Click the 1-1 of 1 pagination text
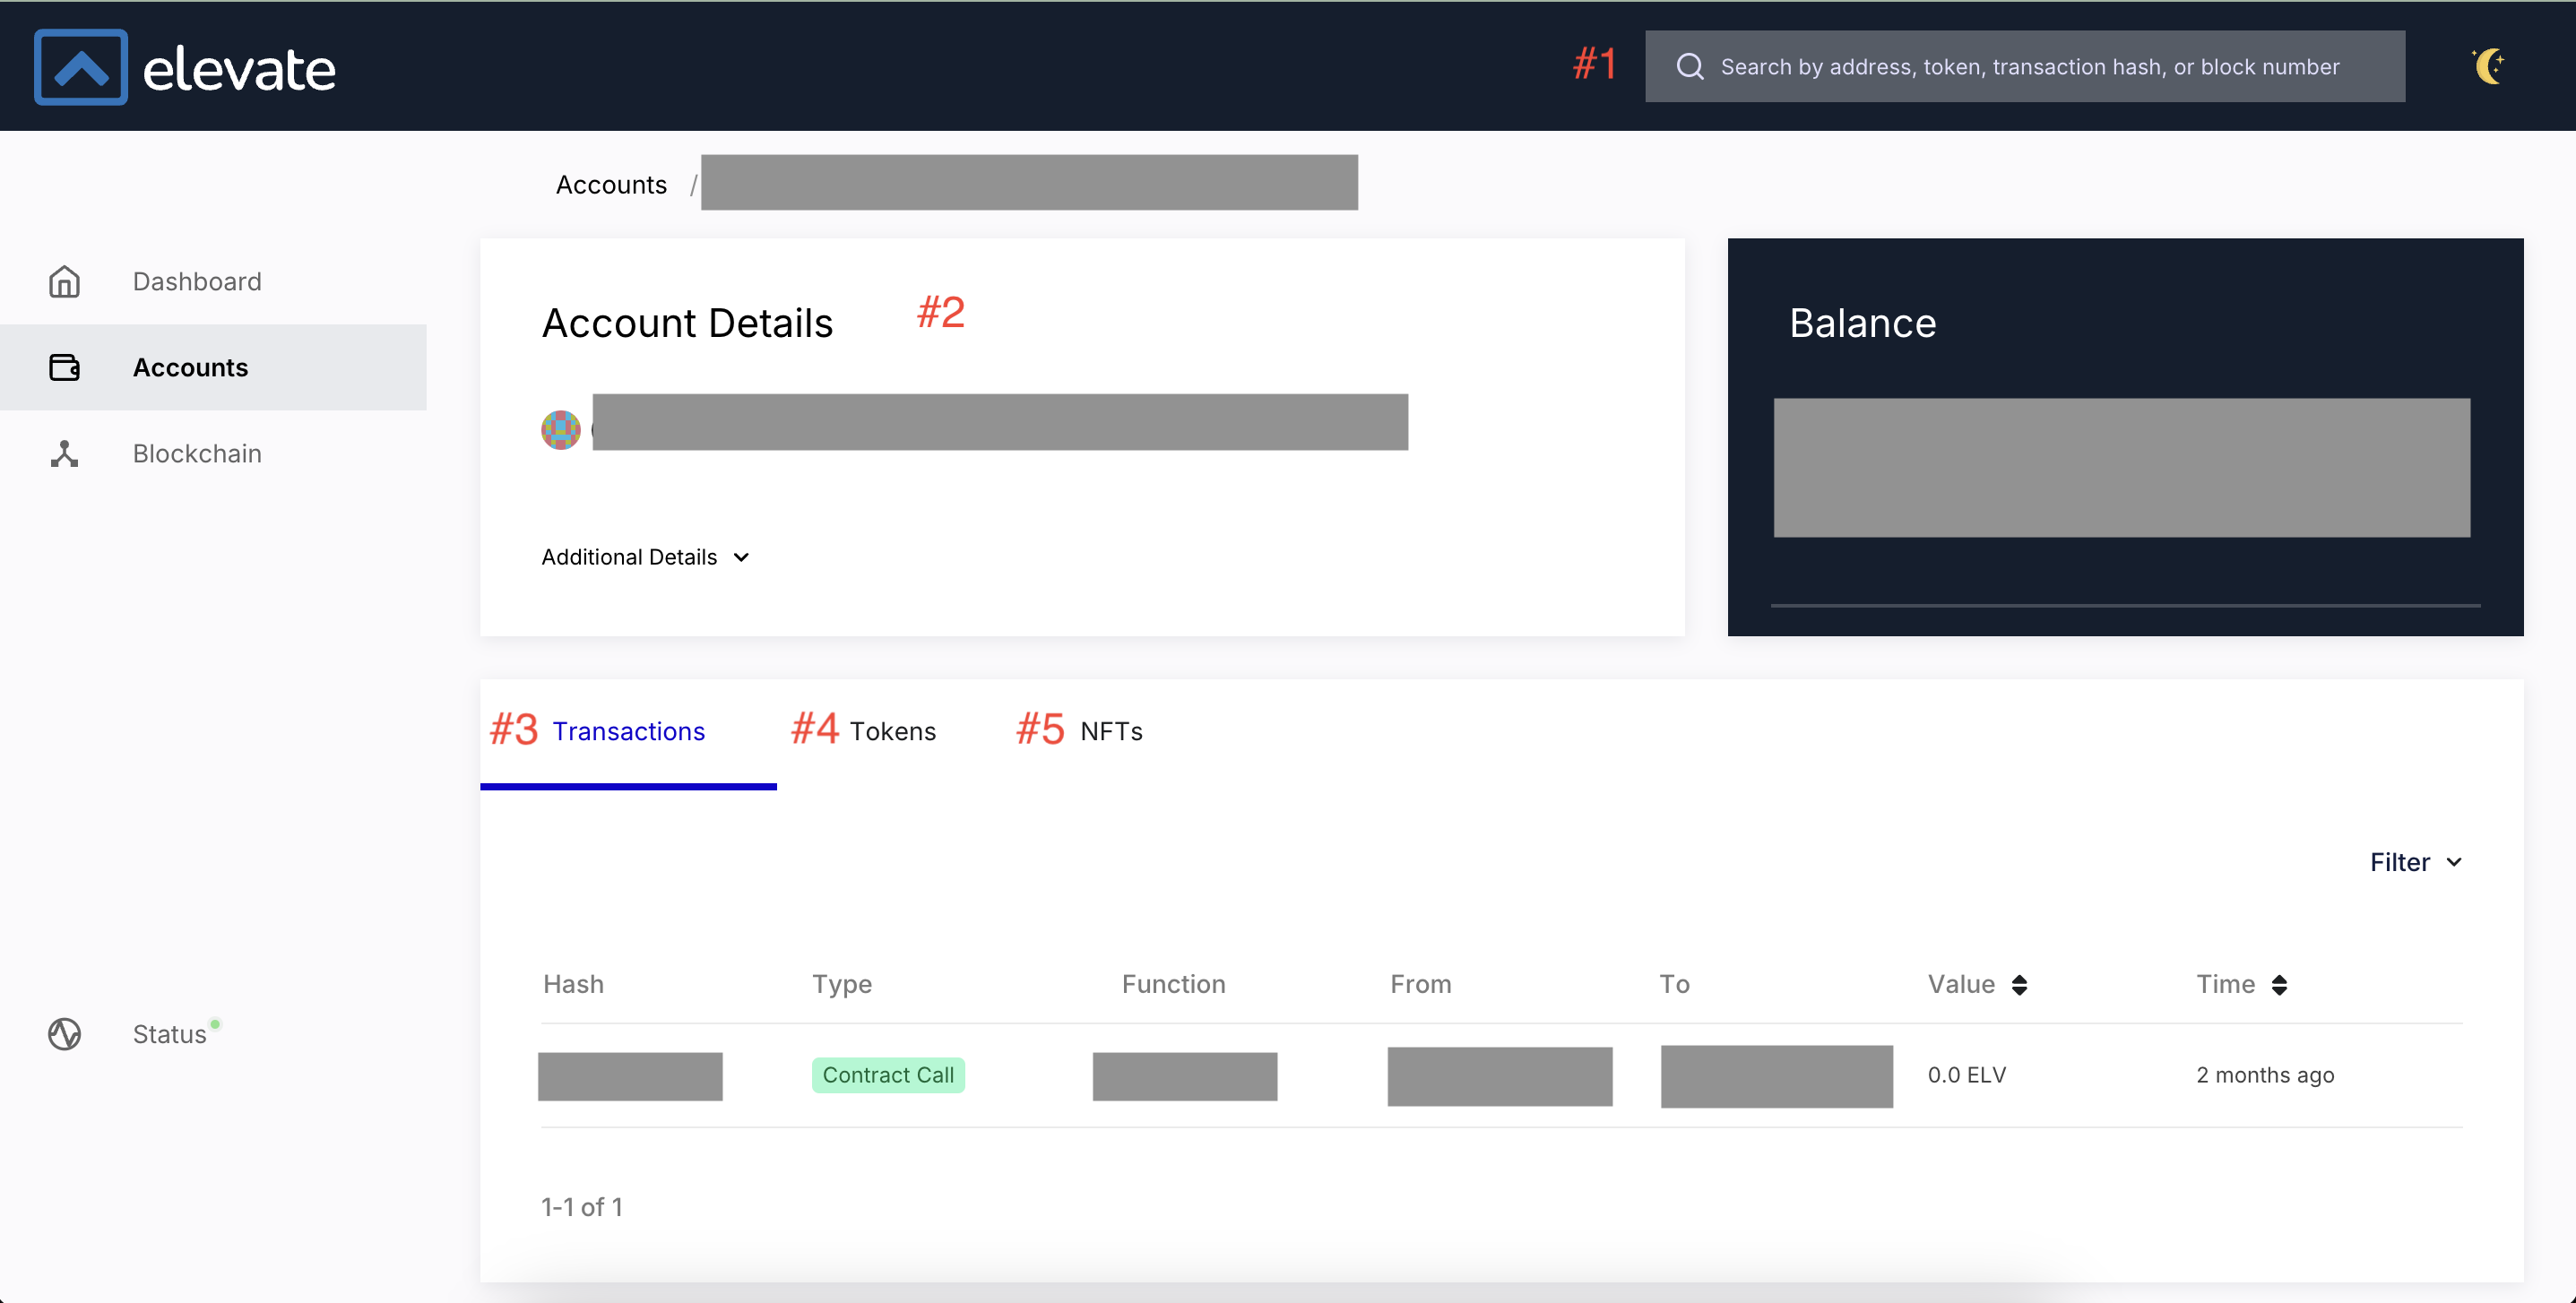 (x=582, y=1207)
